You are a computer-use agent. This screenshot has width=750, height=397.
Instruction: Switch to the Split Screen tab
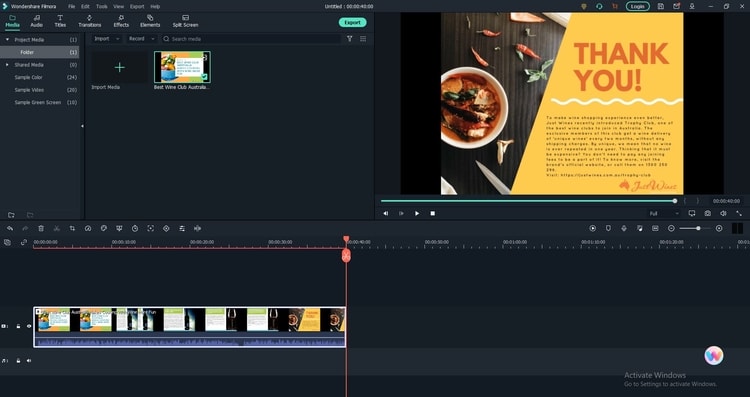coord(185,21)
